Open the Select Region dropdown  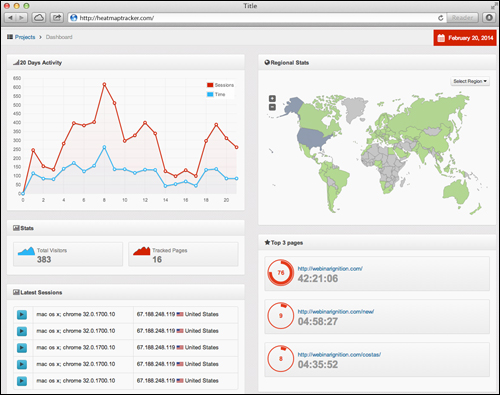[x=470, y=81]
